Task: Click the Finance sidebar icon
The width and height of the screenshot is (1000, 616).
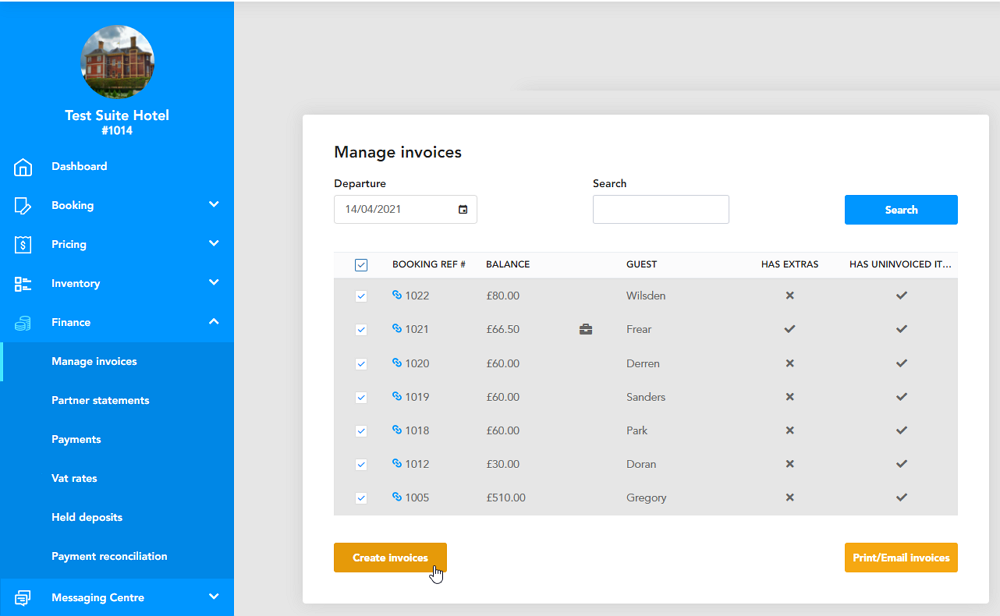Action: pyautogui.click(x=22, y=322)
